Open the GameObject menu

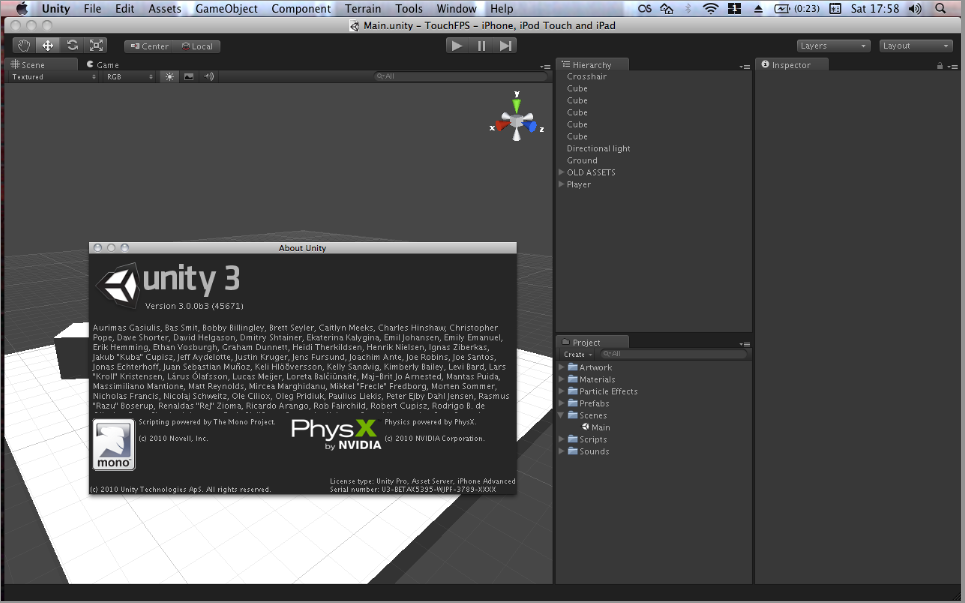(x=224, y=9)
